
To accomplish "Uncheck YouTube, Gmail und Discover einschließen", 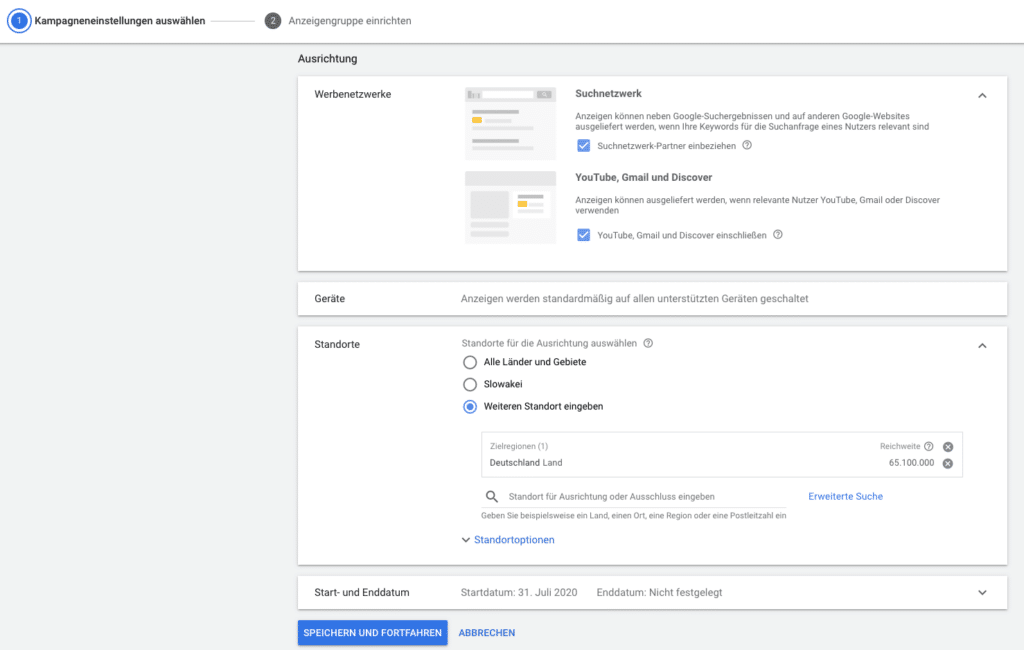I will pyautogui.click(x=584, y=235).
